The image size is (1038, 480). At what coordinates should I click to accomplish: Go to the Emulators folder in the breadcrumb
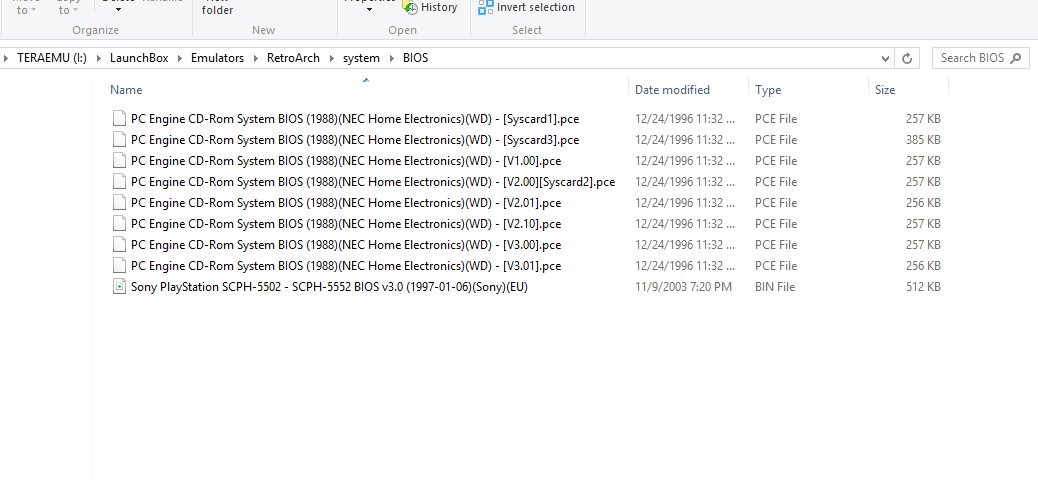[217, 58]
